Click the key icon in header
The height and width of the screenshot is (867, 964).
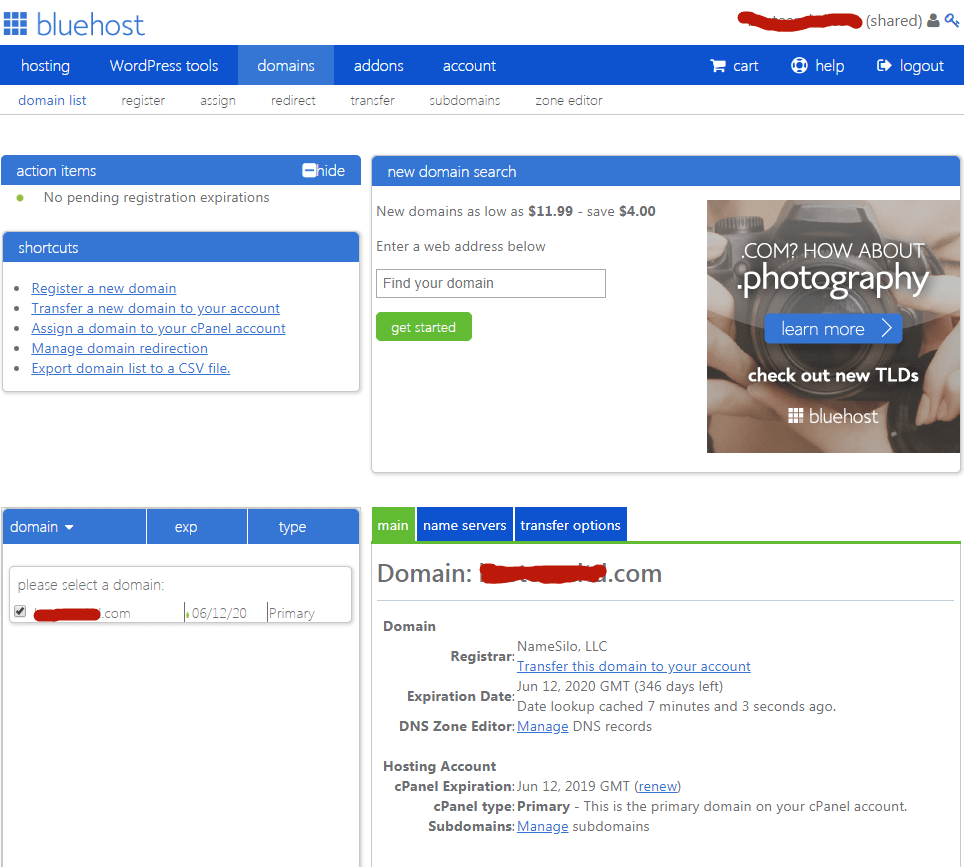click(x=952, y=20)
